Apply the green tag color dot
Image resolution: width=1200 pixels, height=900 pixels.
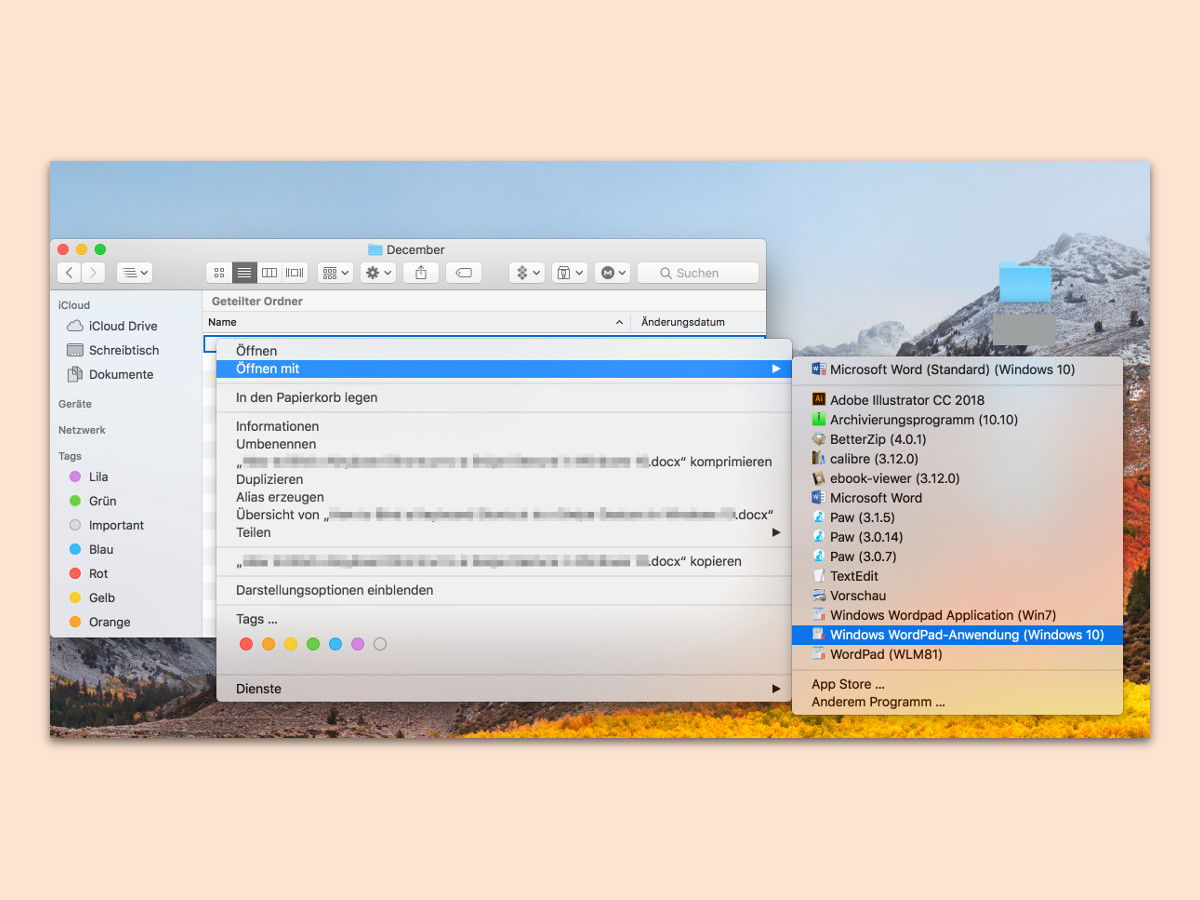click(313, 644)
